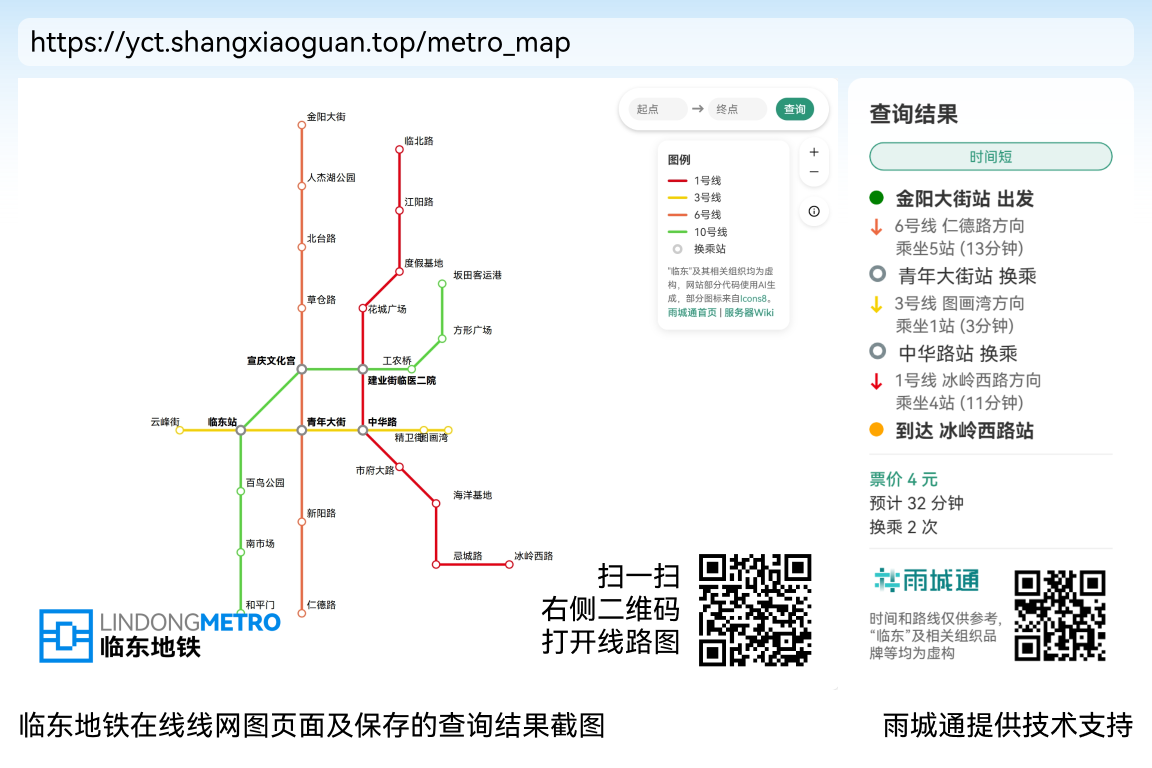
Task: Click the green 查询 search button
Action: coord(794,110)
